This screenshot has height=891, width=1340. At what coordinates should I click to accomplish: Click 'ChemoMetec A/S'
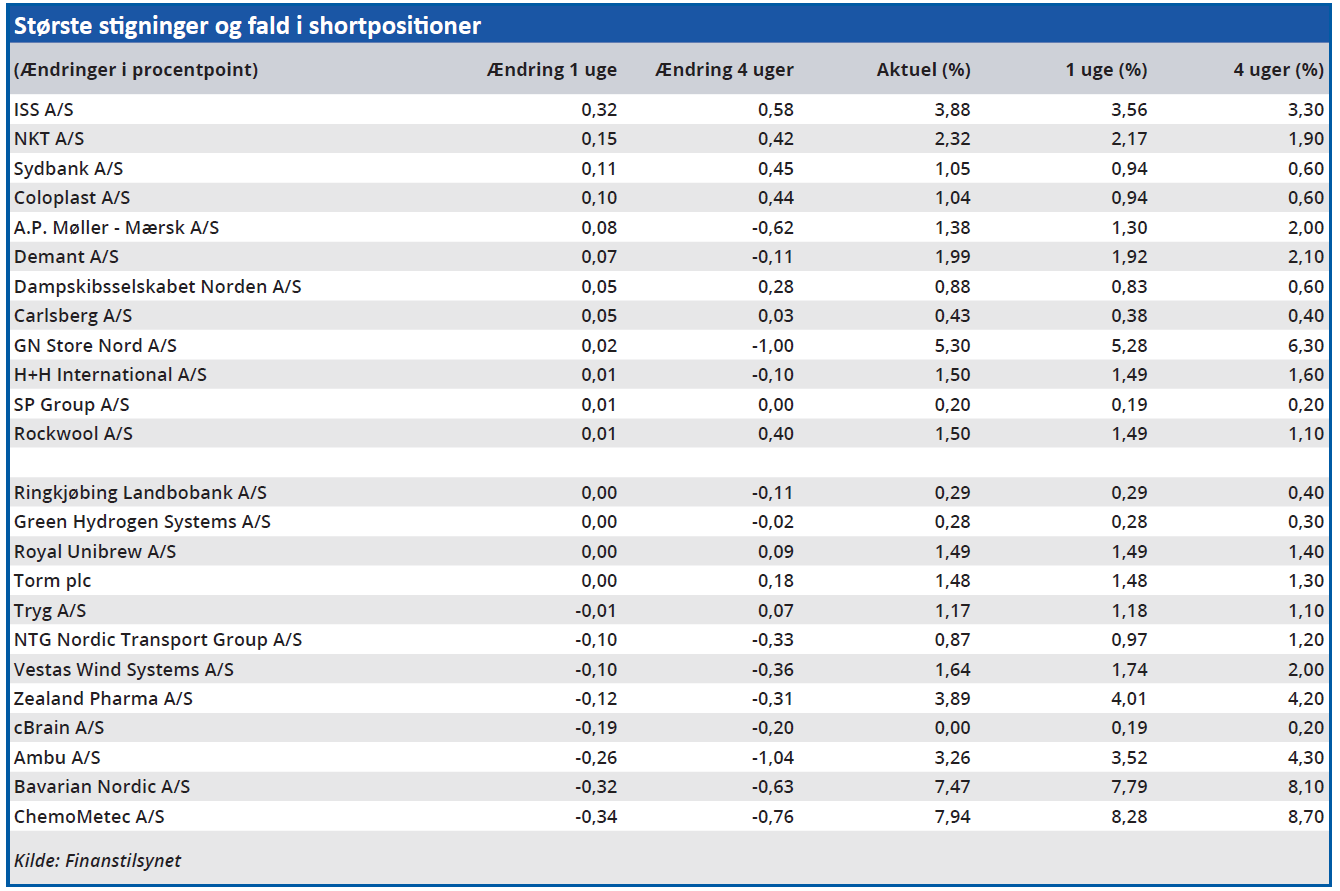[89, 817]
